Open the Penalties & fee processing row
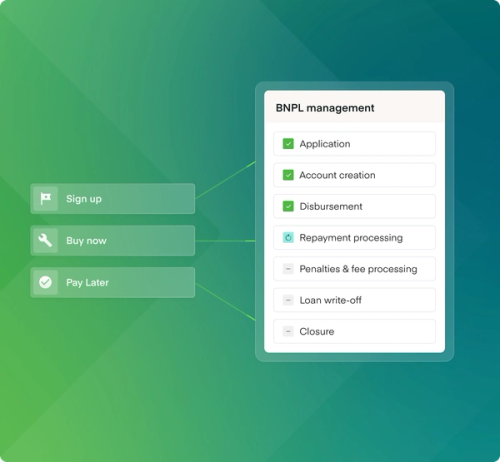Viewport: 500px width, 462px height. point(354,269)
